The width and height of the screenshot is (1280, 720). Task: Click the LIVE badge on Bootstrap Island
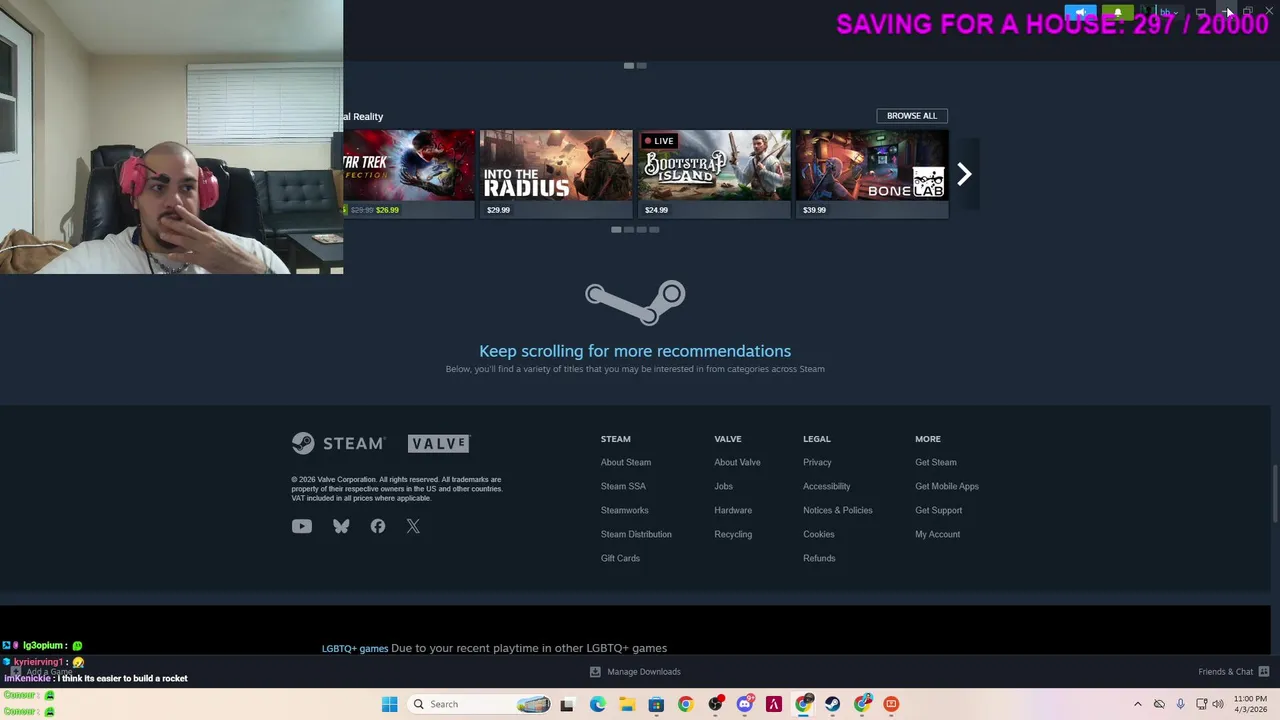pyautogui.click(x=659, y=141)
